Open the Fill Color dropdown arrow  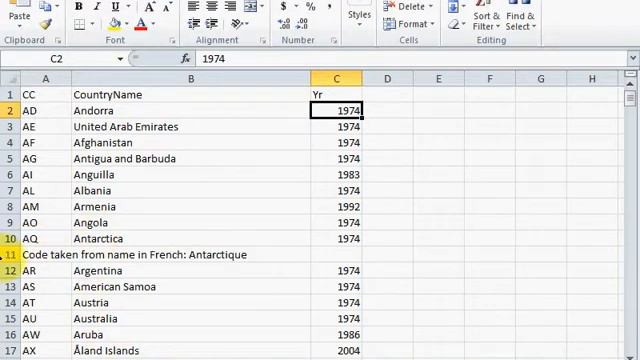click(127, 24)
